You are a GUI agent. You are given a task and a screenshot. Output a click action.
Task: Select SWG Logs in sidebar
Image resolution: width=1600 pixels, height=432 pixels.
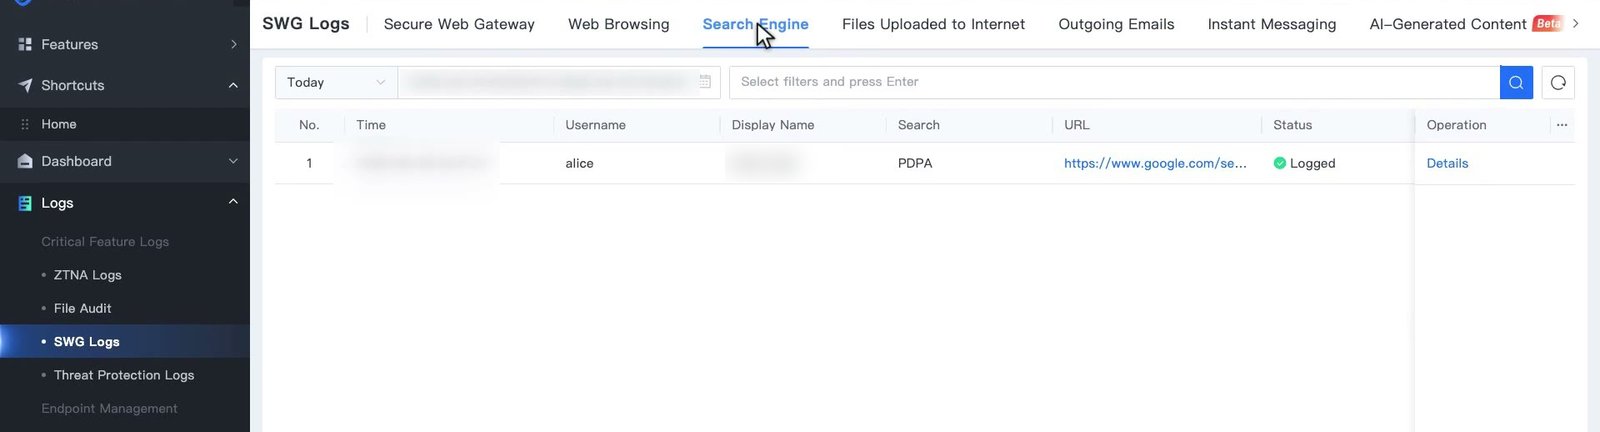[x=87, y=341]
